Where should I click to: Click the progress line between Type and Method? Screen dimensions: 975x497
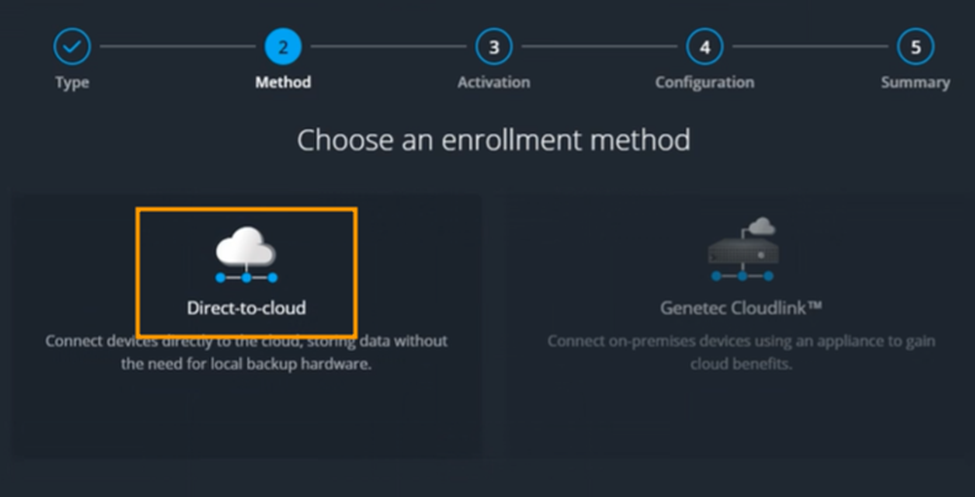(177, 46)
